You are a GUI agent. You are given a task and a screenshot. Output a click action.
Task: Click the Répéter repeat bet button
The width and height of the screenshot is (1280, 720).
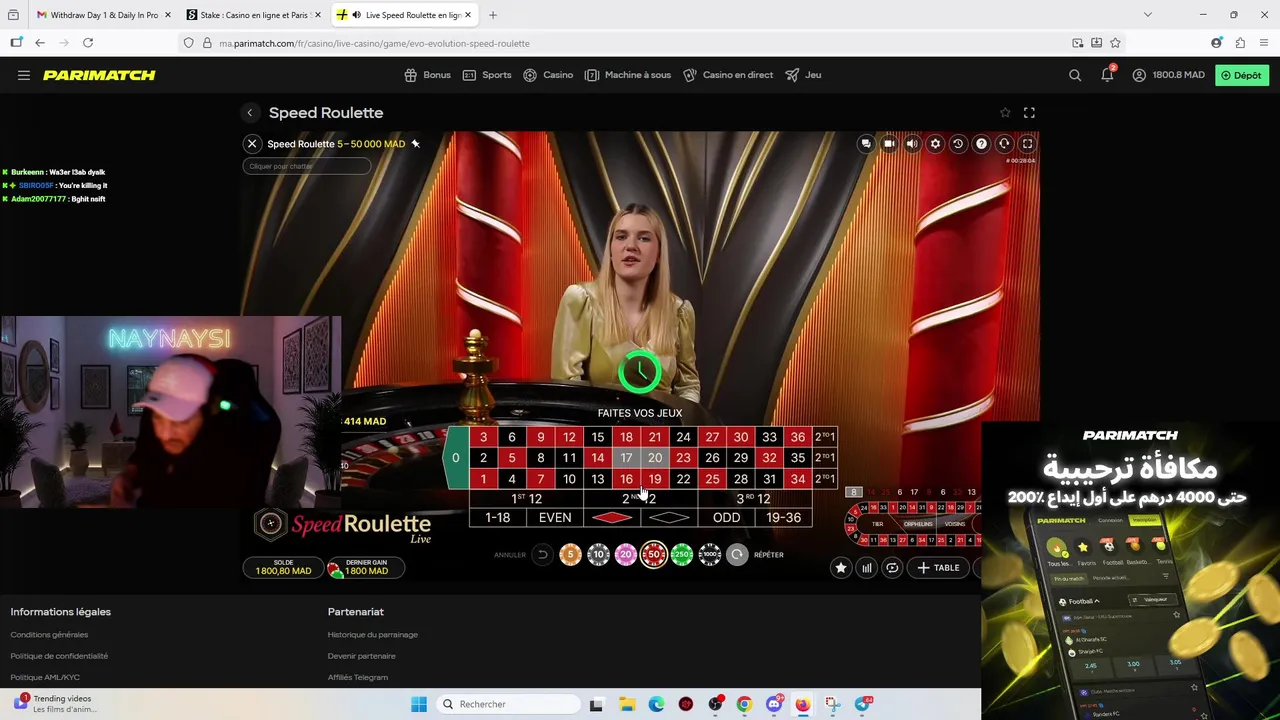click(737, 555)
